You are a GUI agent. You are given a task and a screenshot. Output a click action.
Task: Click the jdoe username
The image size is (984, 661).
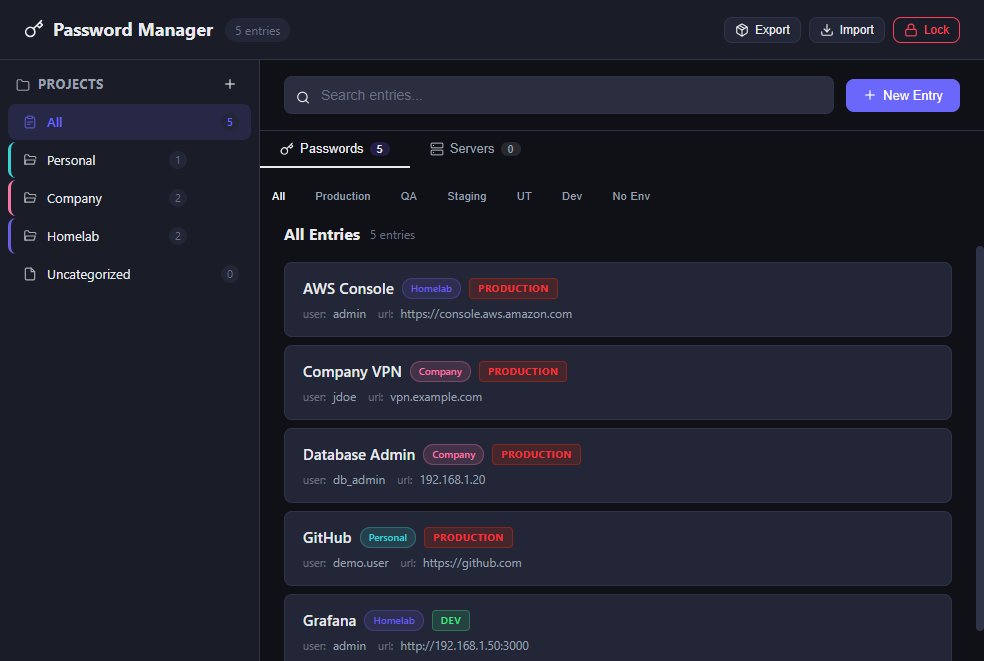(345, 397)
